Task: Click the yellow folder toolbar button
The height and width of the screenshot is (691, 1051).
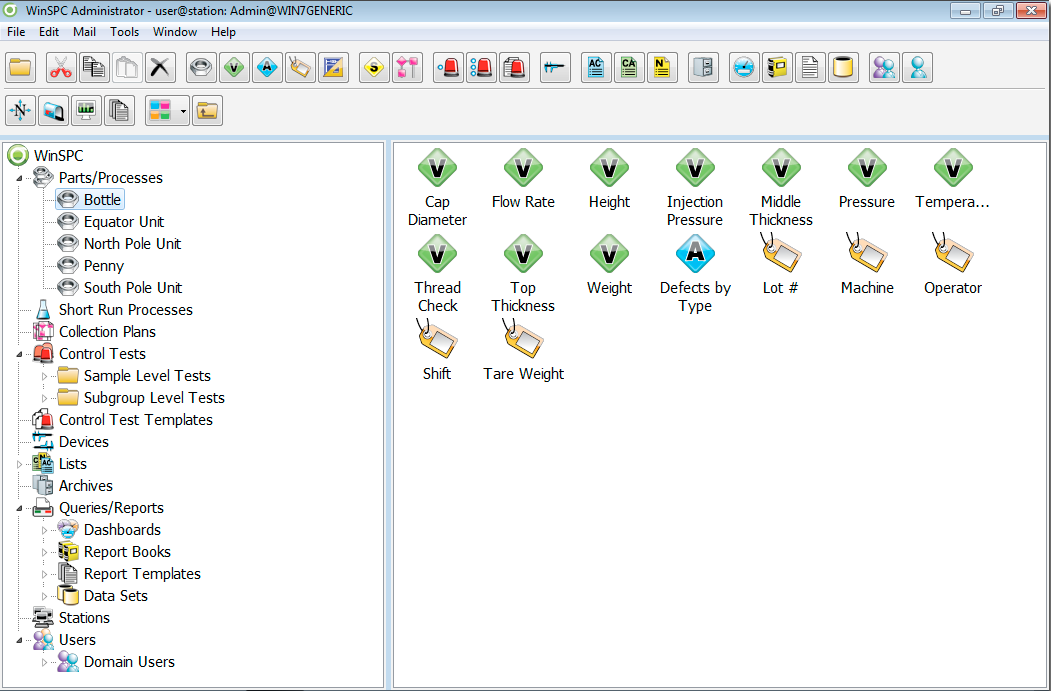Action: [x=21, y=68]
